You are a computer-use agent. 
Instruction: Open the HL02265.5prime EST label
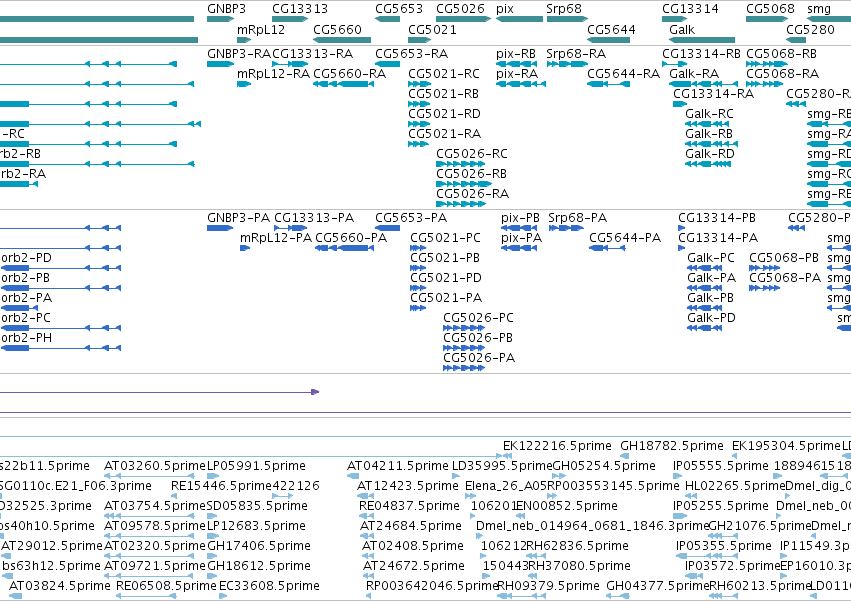(735, 486)
